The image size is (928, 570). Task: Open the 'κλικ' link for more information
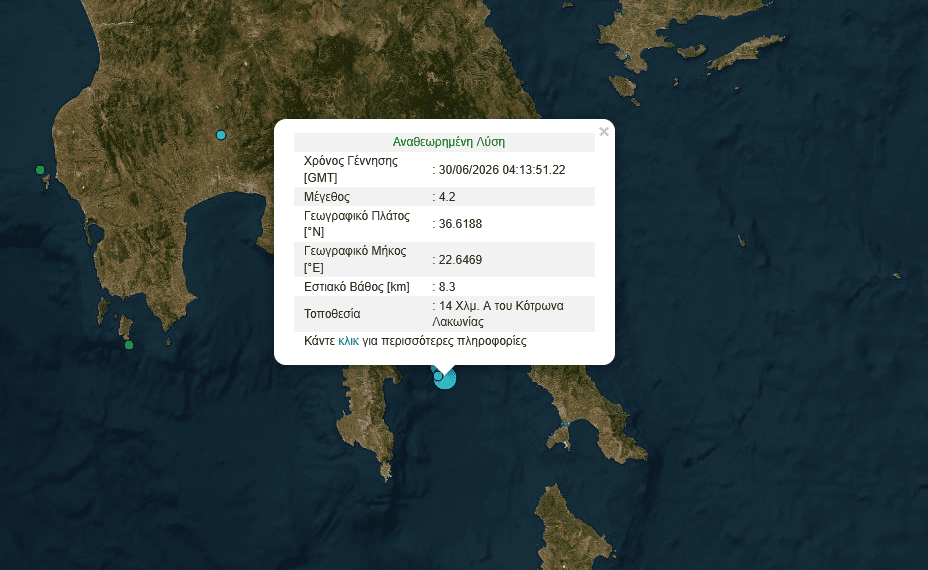click(x=348, y=341)
